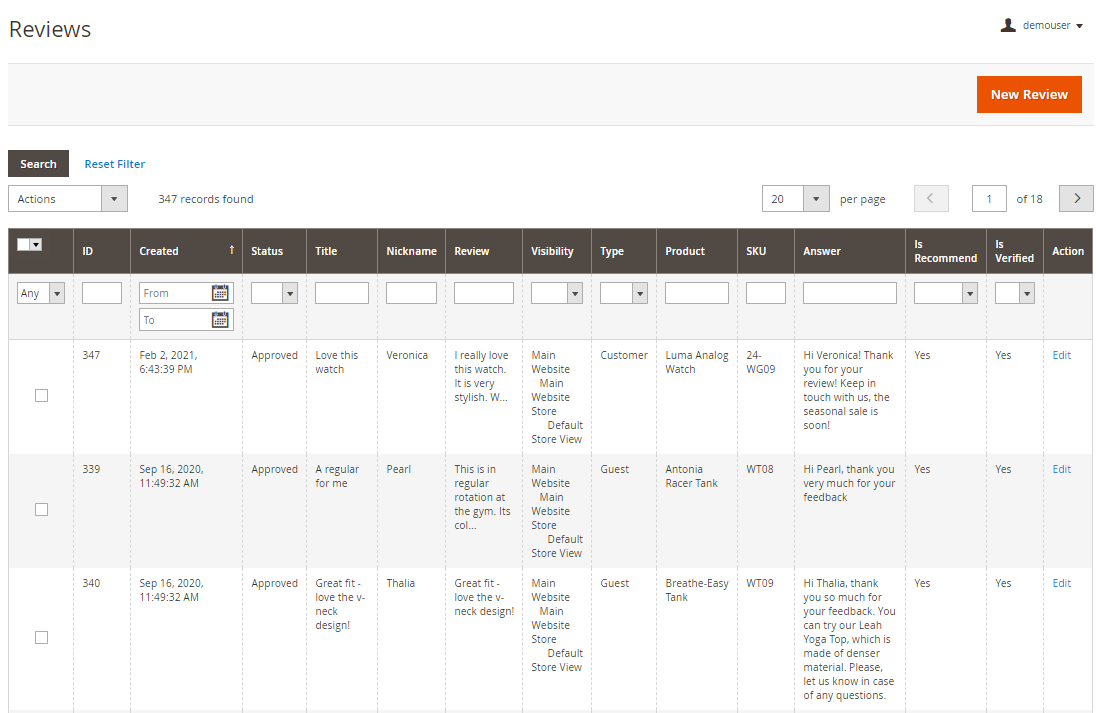The width and height of the screenshot is (1096, 713).
Task: Open the mass-select header checkbox dropdown
Action: tap(36, 245)
